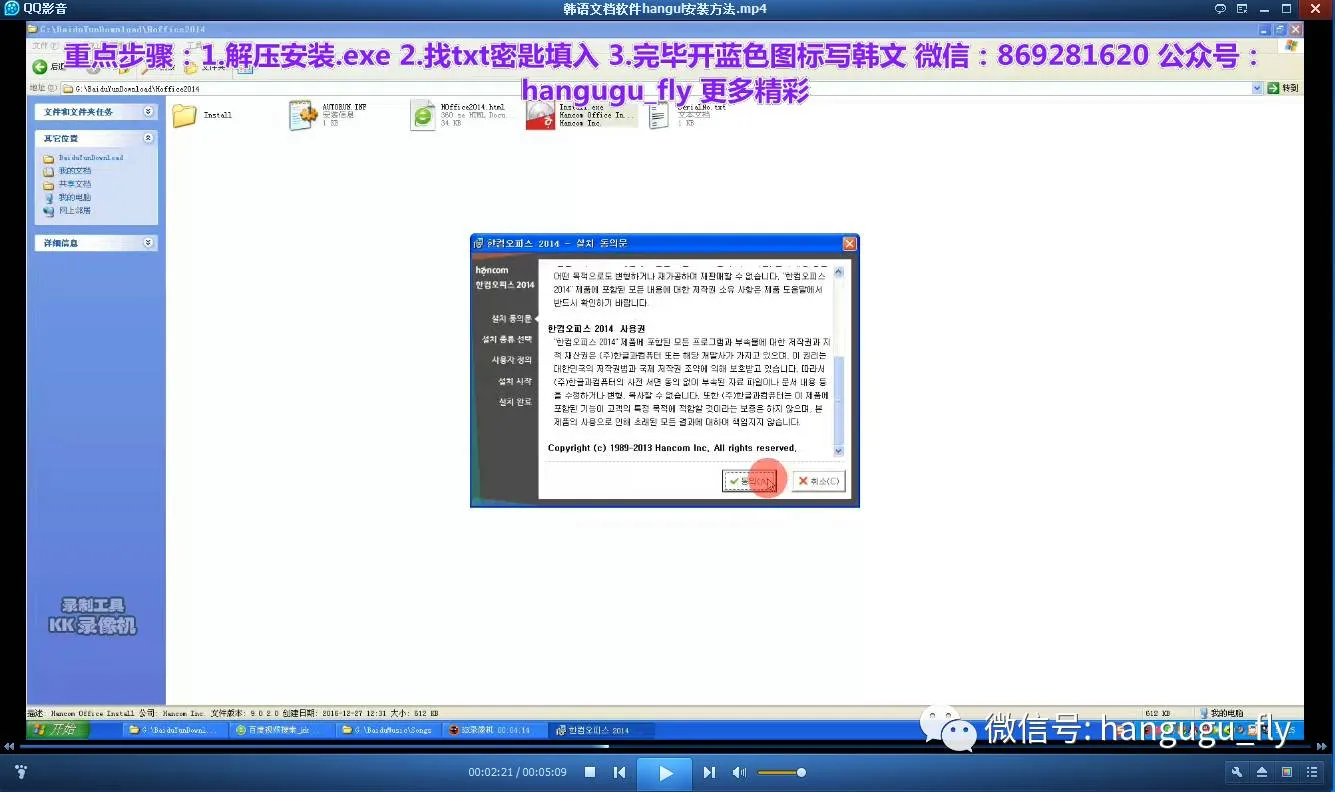Mute the player volume speaker icon
The image size is (1335, 792).
[739, 772]
